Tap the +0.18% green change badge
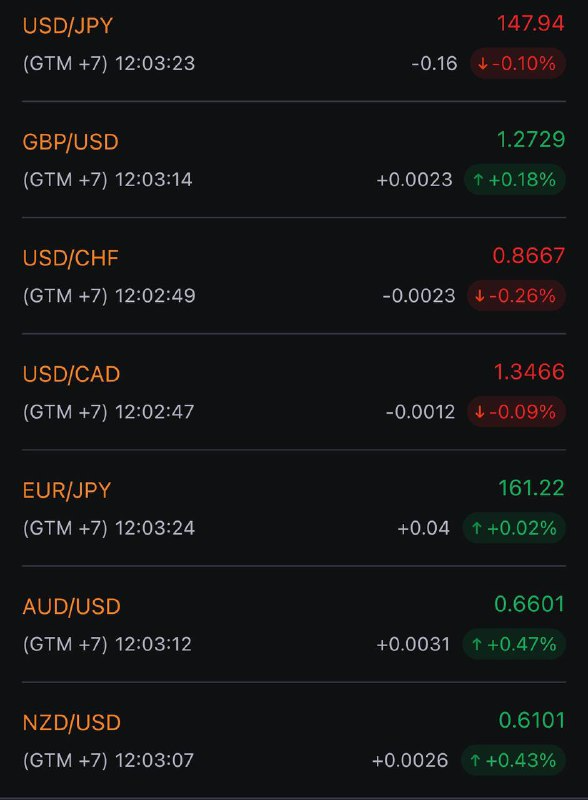Viewport: 588px width, 800px height. pos(515,180)
